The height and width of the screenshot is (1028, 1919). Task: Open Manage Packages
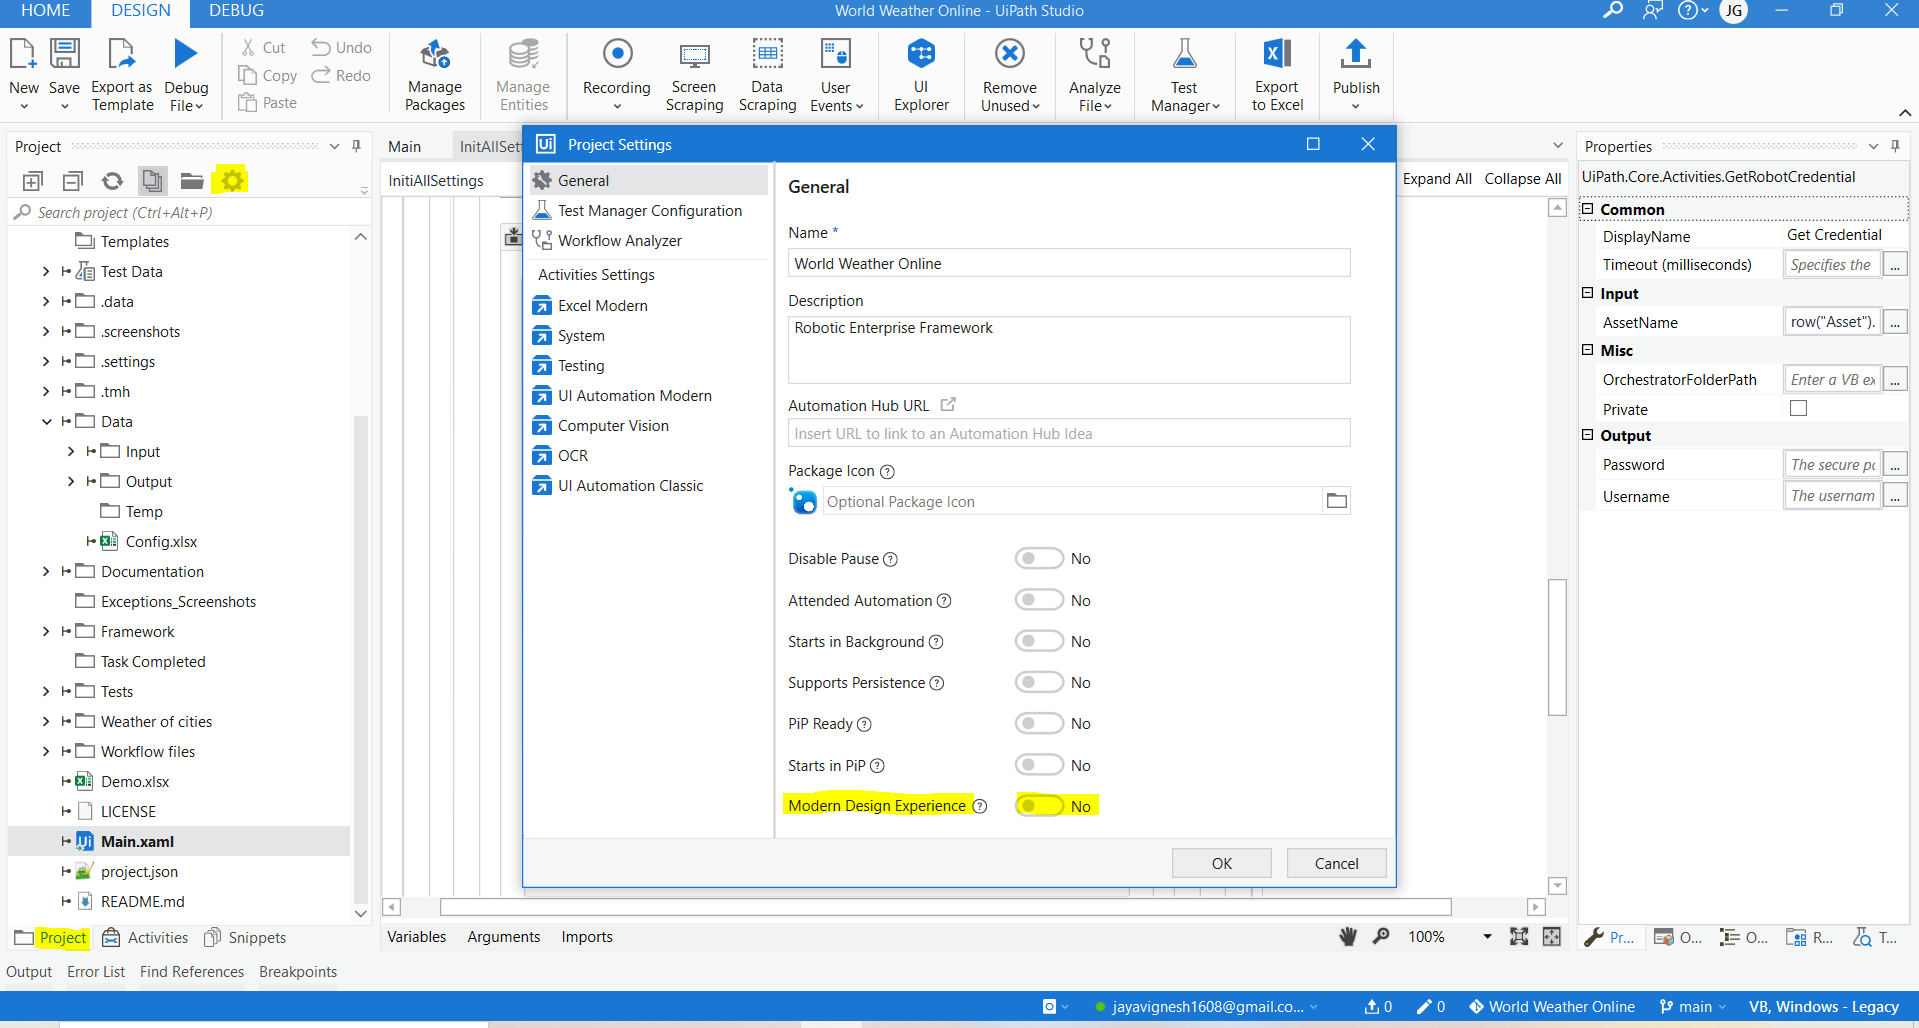[x=435, y=75]
